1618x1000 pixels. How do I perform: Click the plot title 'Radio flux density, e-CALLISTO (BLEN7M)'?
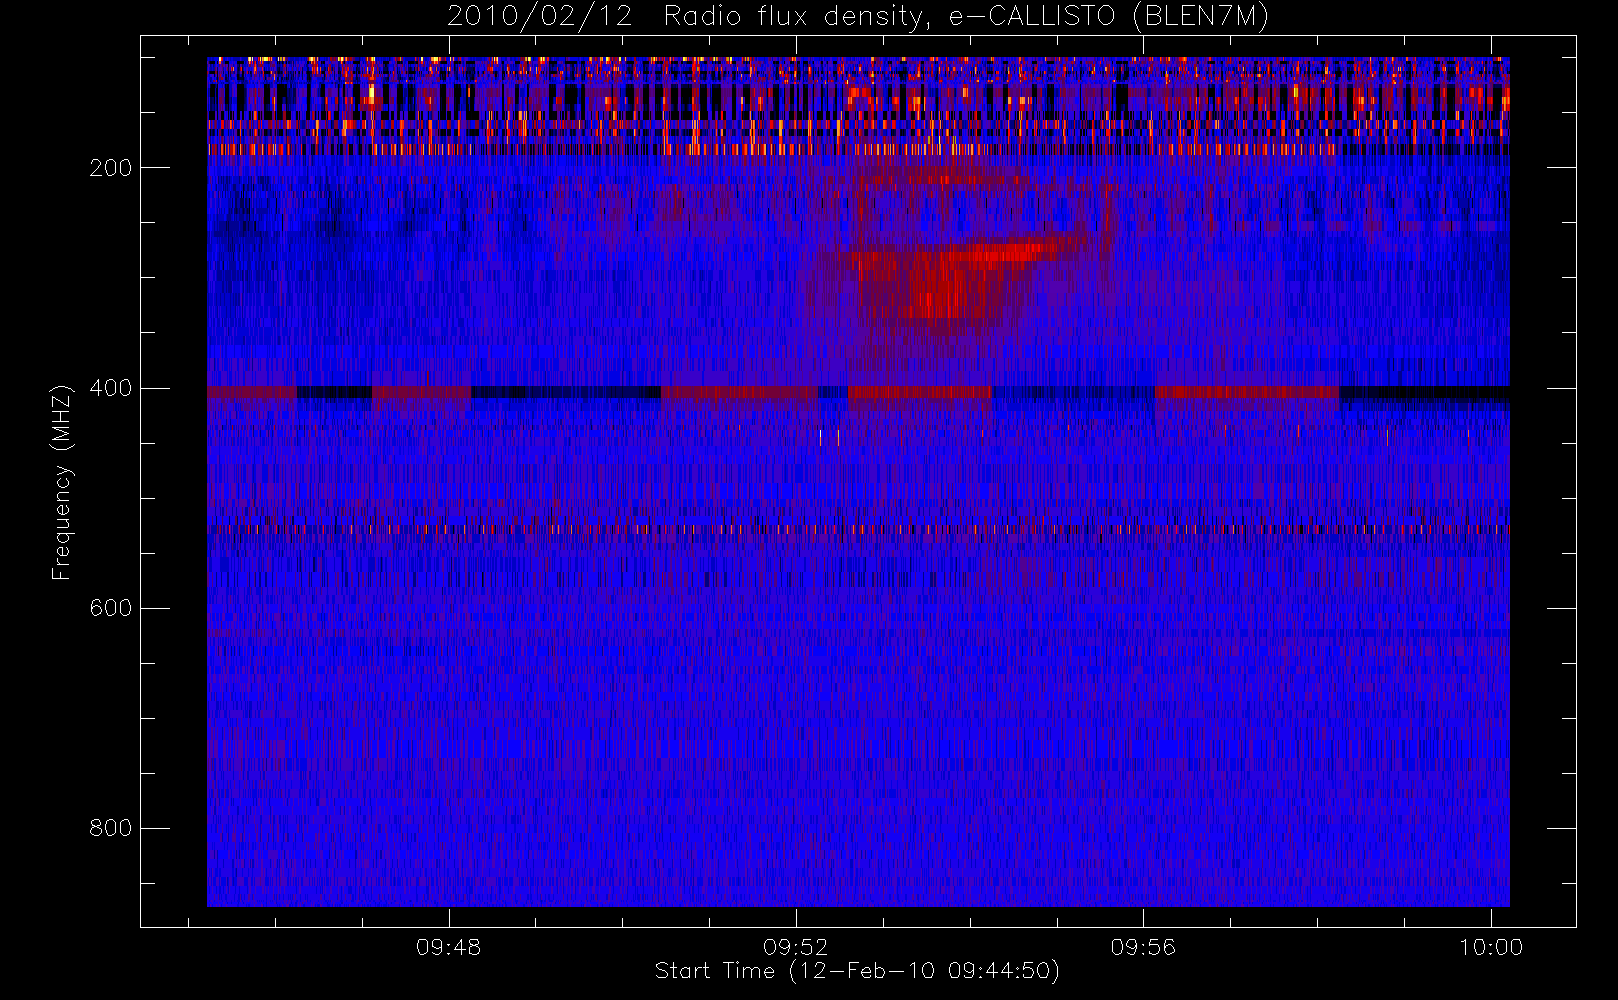click(966, 16)
